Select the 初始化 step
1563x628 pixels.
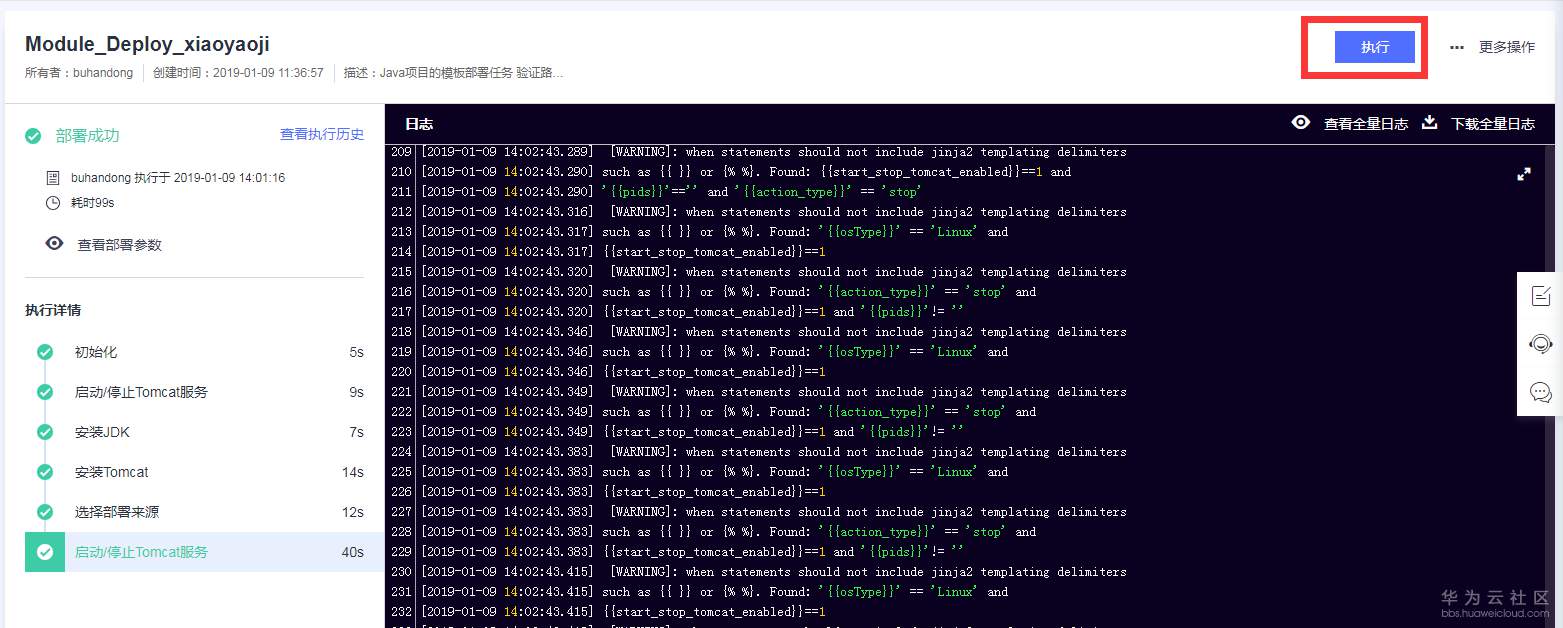[96, 352]
